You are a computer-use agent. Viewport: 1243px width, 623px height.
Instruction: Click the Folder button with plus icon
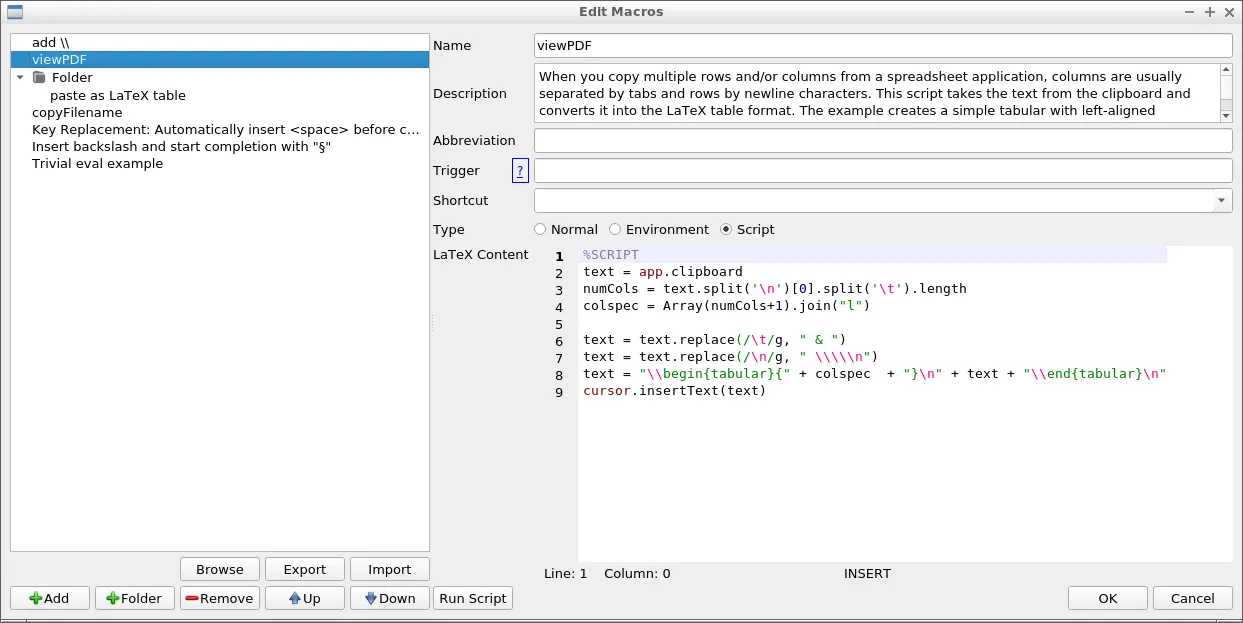click(135, 598)
